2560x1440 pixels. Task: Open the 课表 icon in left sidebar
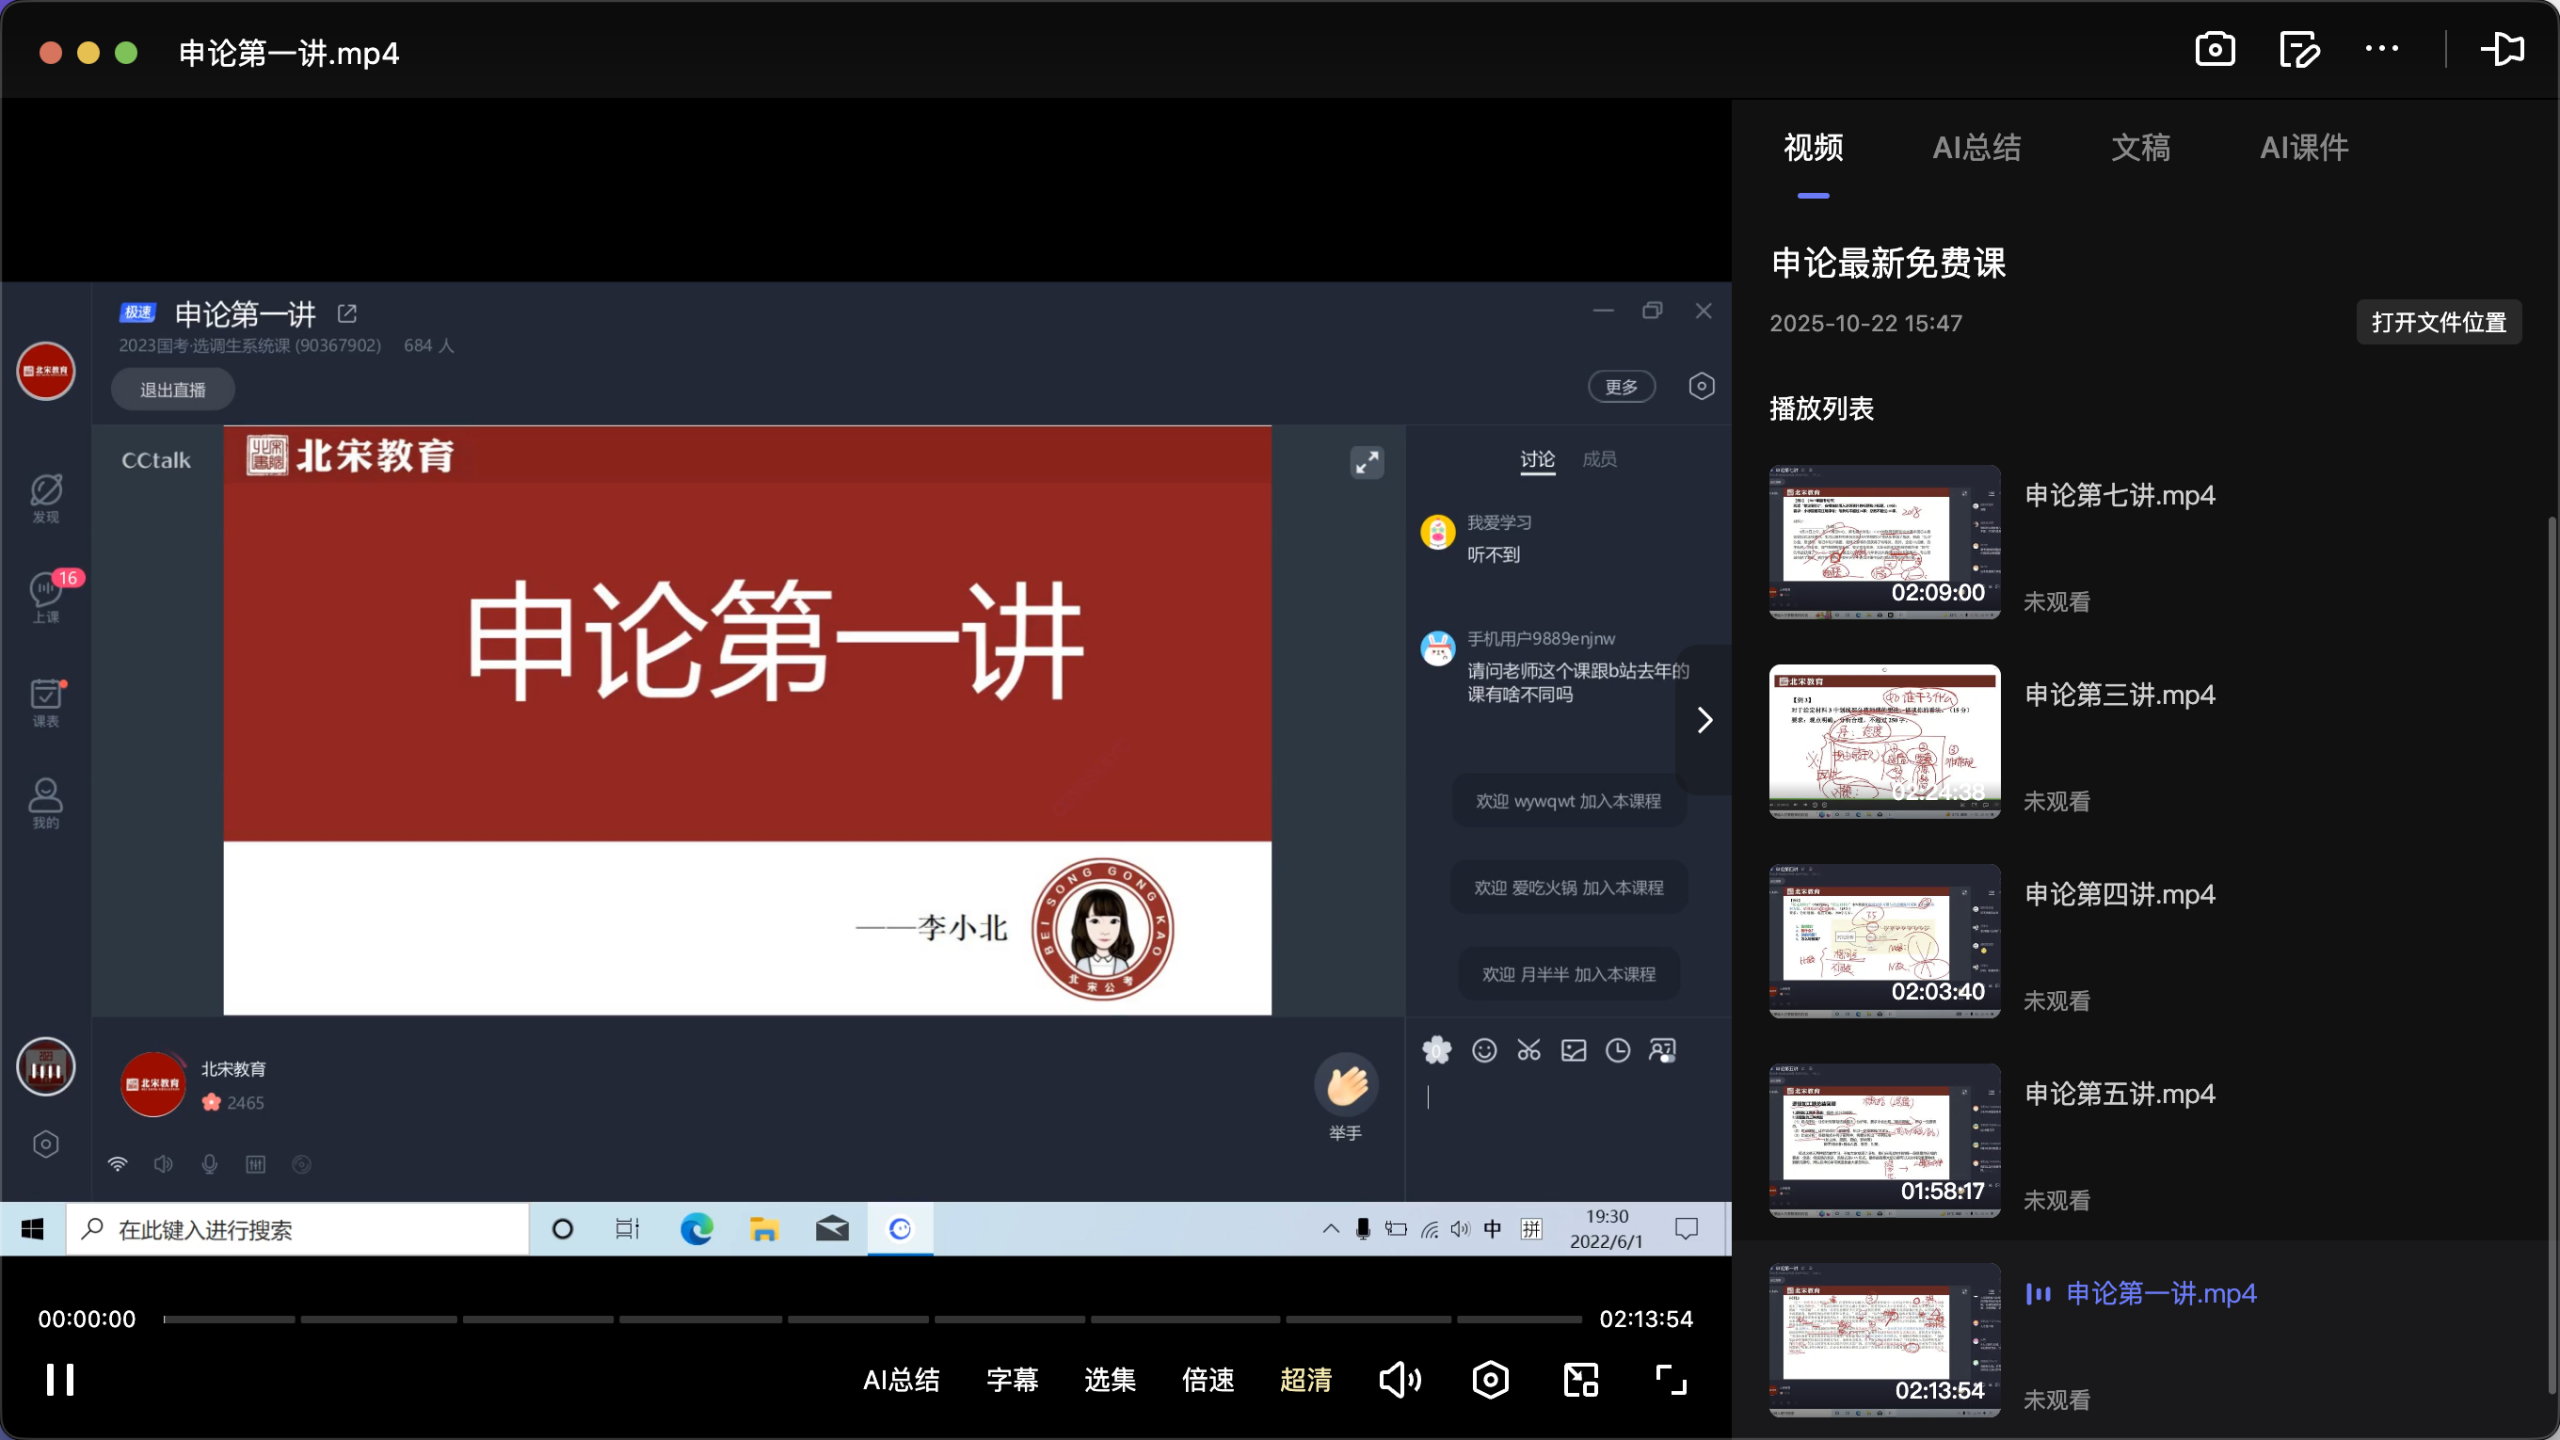pyautogui.click(x=45, y=700)
